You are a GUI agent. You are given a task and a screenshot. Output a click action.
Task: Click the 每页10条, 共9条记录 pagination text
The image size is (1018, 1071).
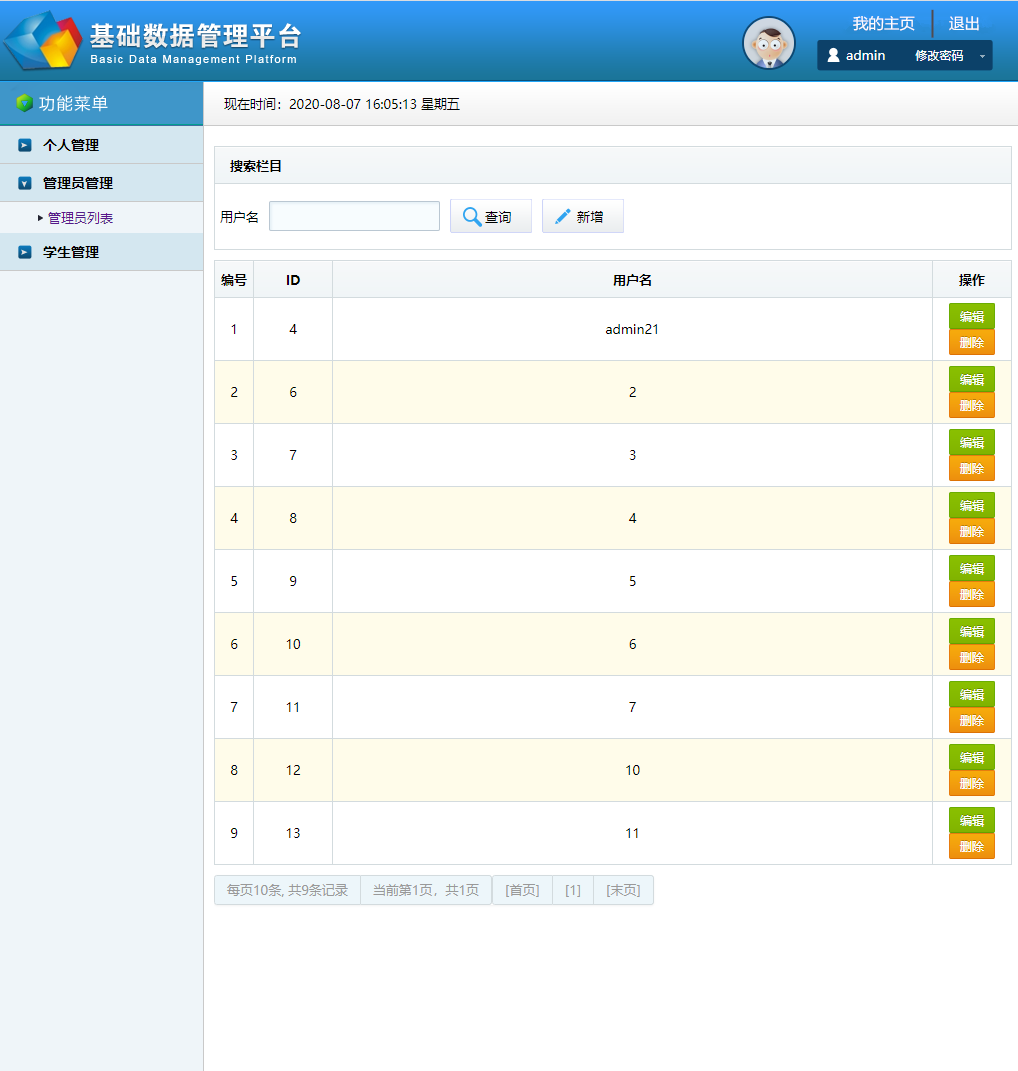pos(287,890)
